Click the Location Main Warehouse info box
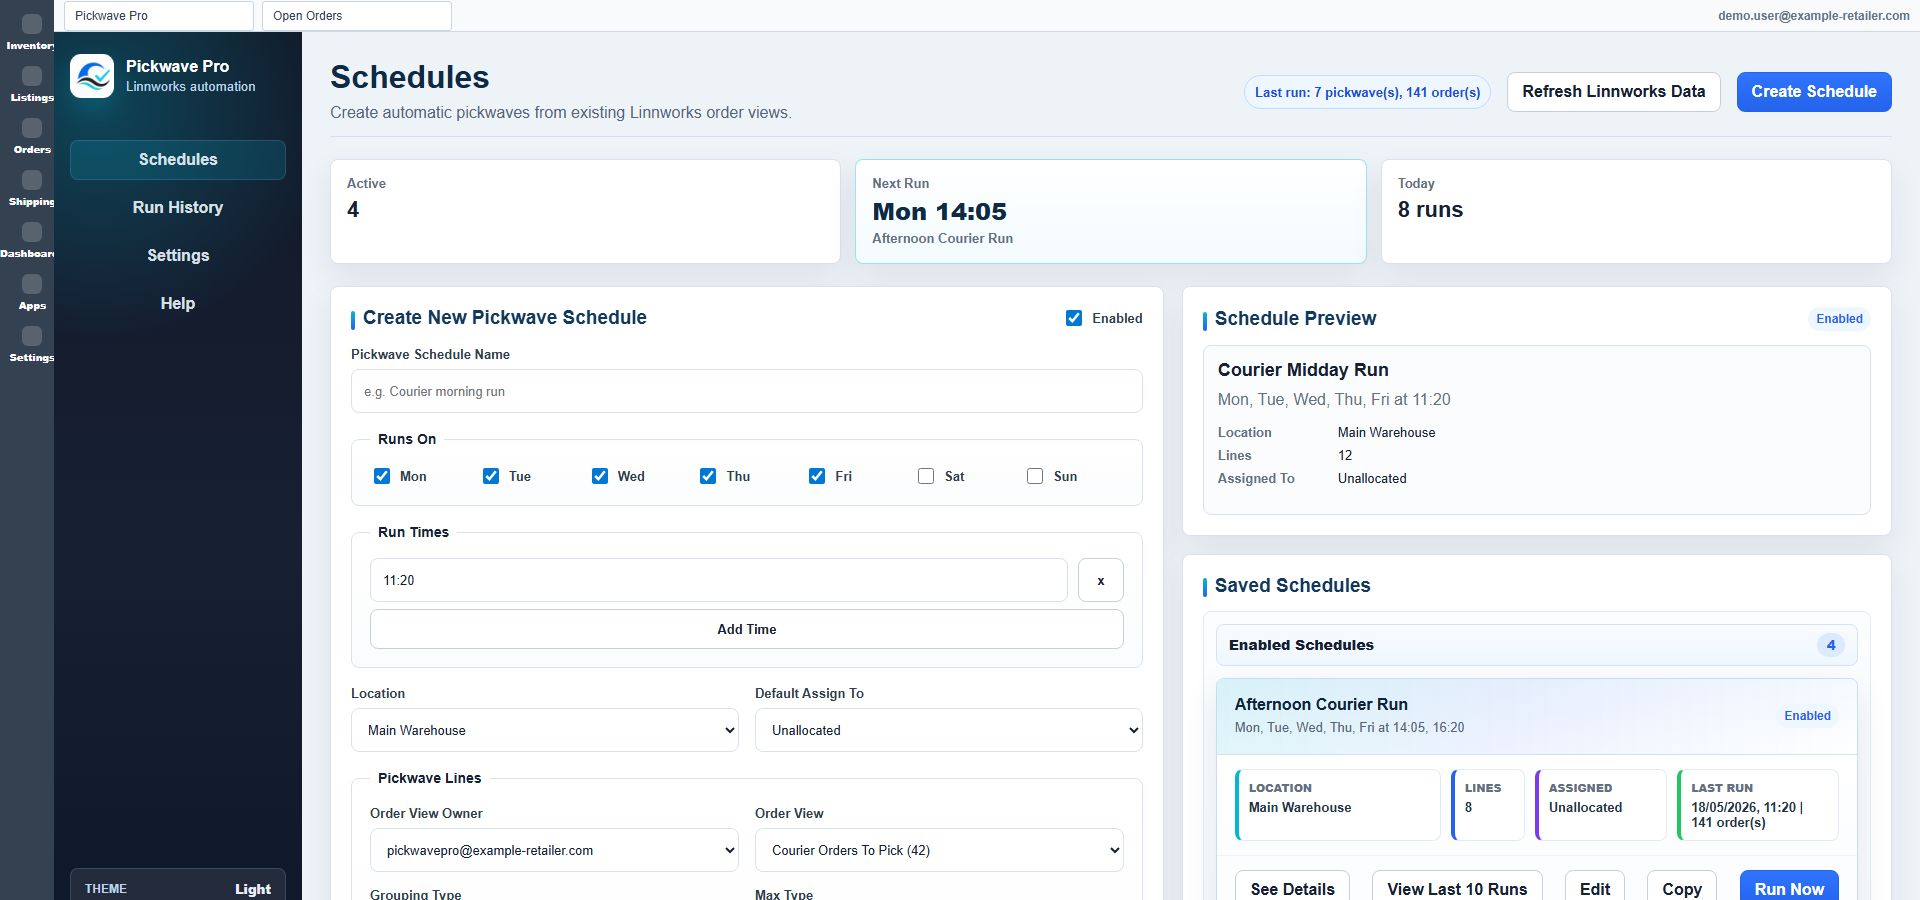This screenshot has width=1920, height=900. point(1337,805)
